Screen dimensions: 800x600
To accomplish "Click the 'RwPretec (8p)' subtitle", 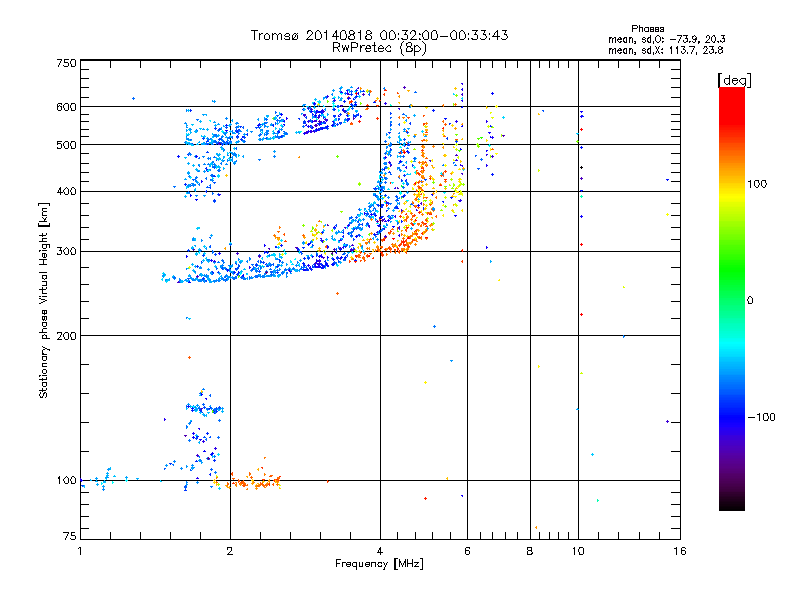I will 379,48.
